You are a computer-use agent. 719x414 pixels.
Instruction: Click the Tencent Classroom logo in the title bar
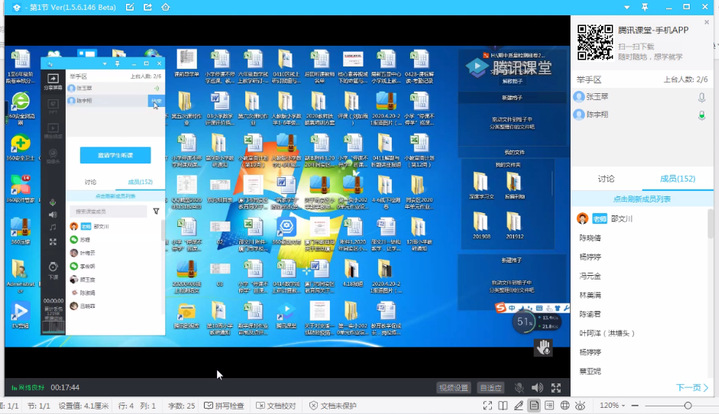click(x=17, y=7)
